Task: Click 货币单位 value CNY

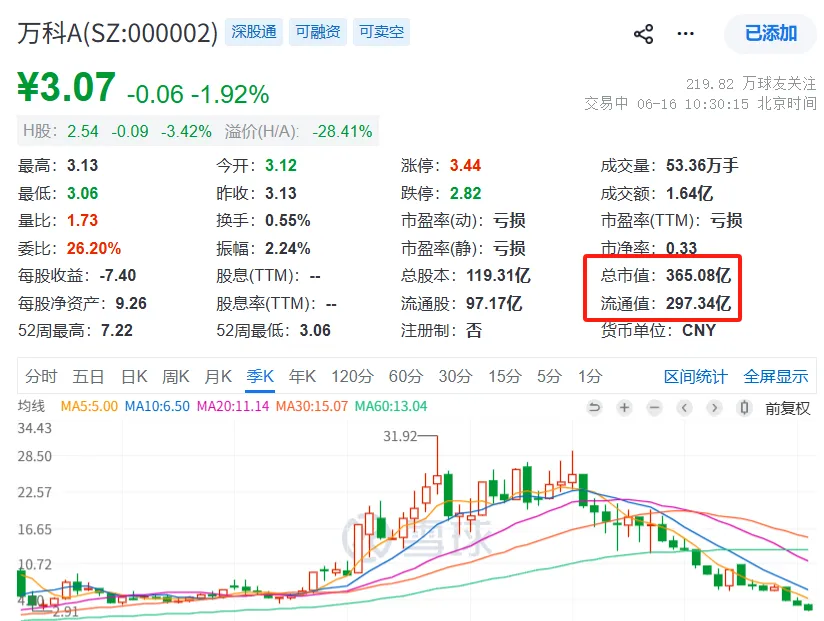Action: click(x=699, y=330)
